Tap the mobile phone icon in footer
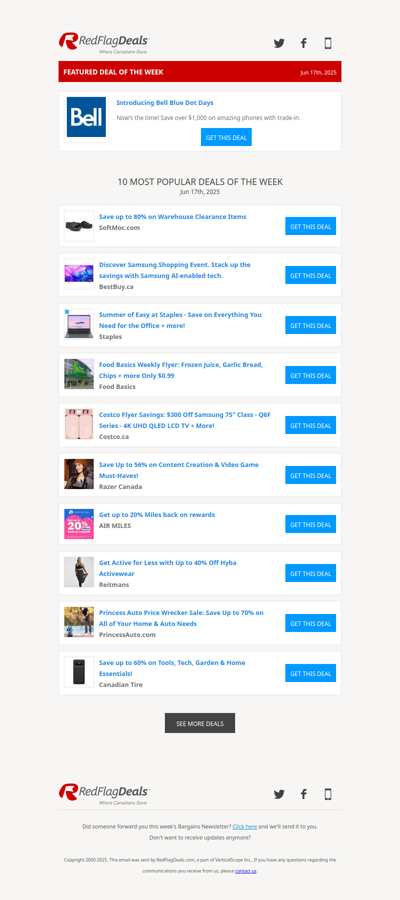The width and height of the screenshot is (400, 900). coord(328,794)
